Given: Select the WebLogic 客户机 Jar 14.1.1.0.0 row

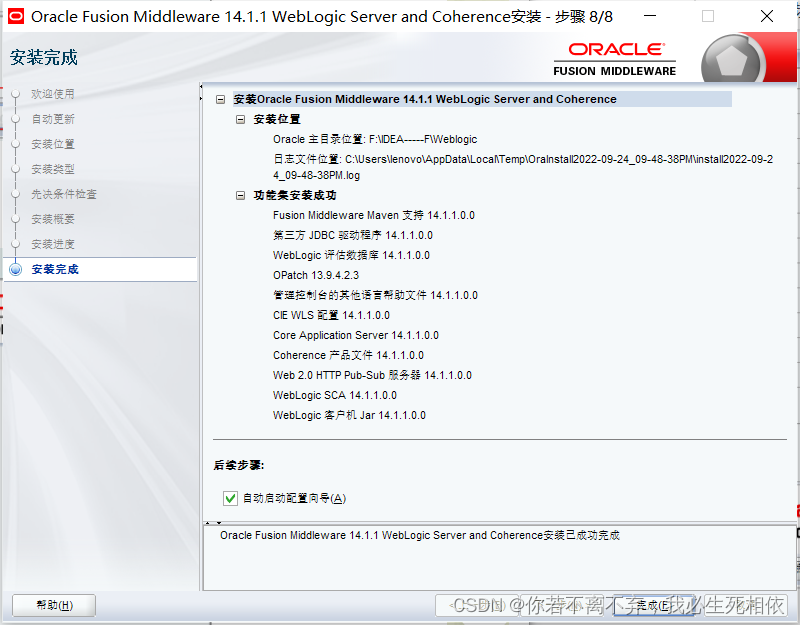Looking at the screenshot, I should [x=349, y=415].
